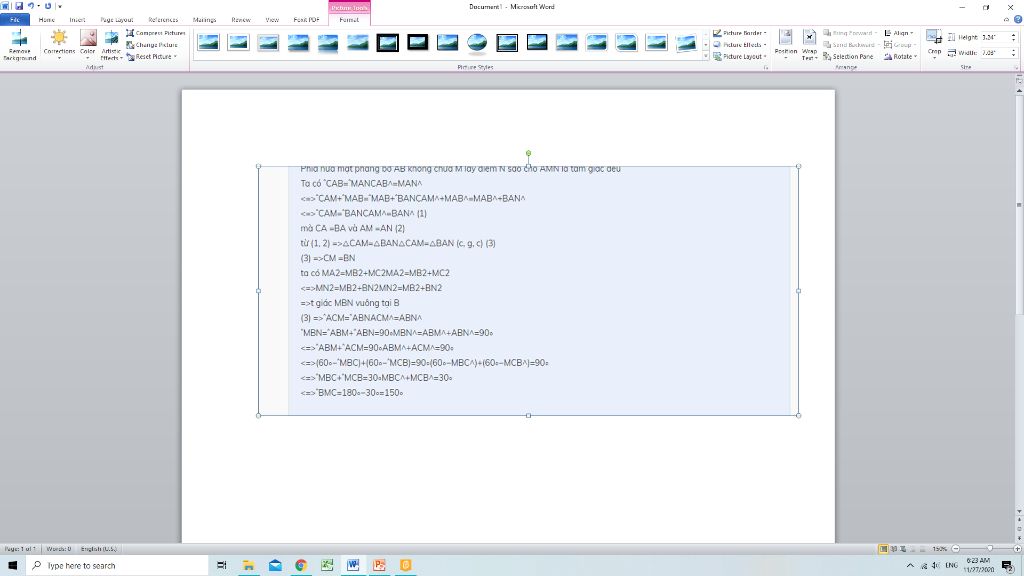Viewport: 1024px width, 576px height.
Task: Open Artistic Effects options
Action: (111, 46)
